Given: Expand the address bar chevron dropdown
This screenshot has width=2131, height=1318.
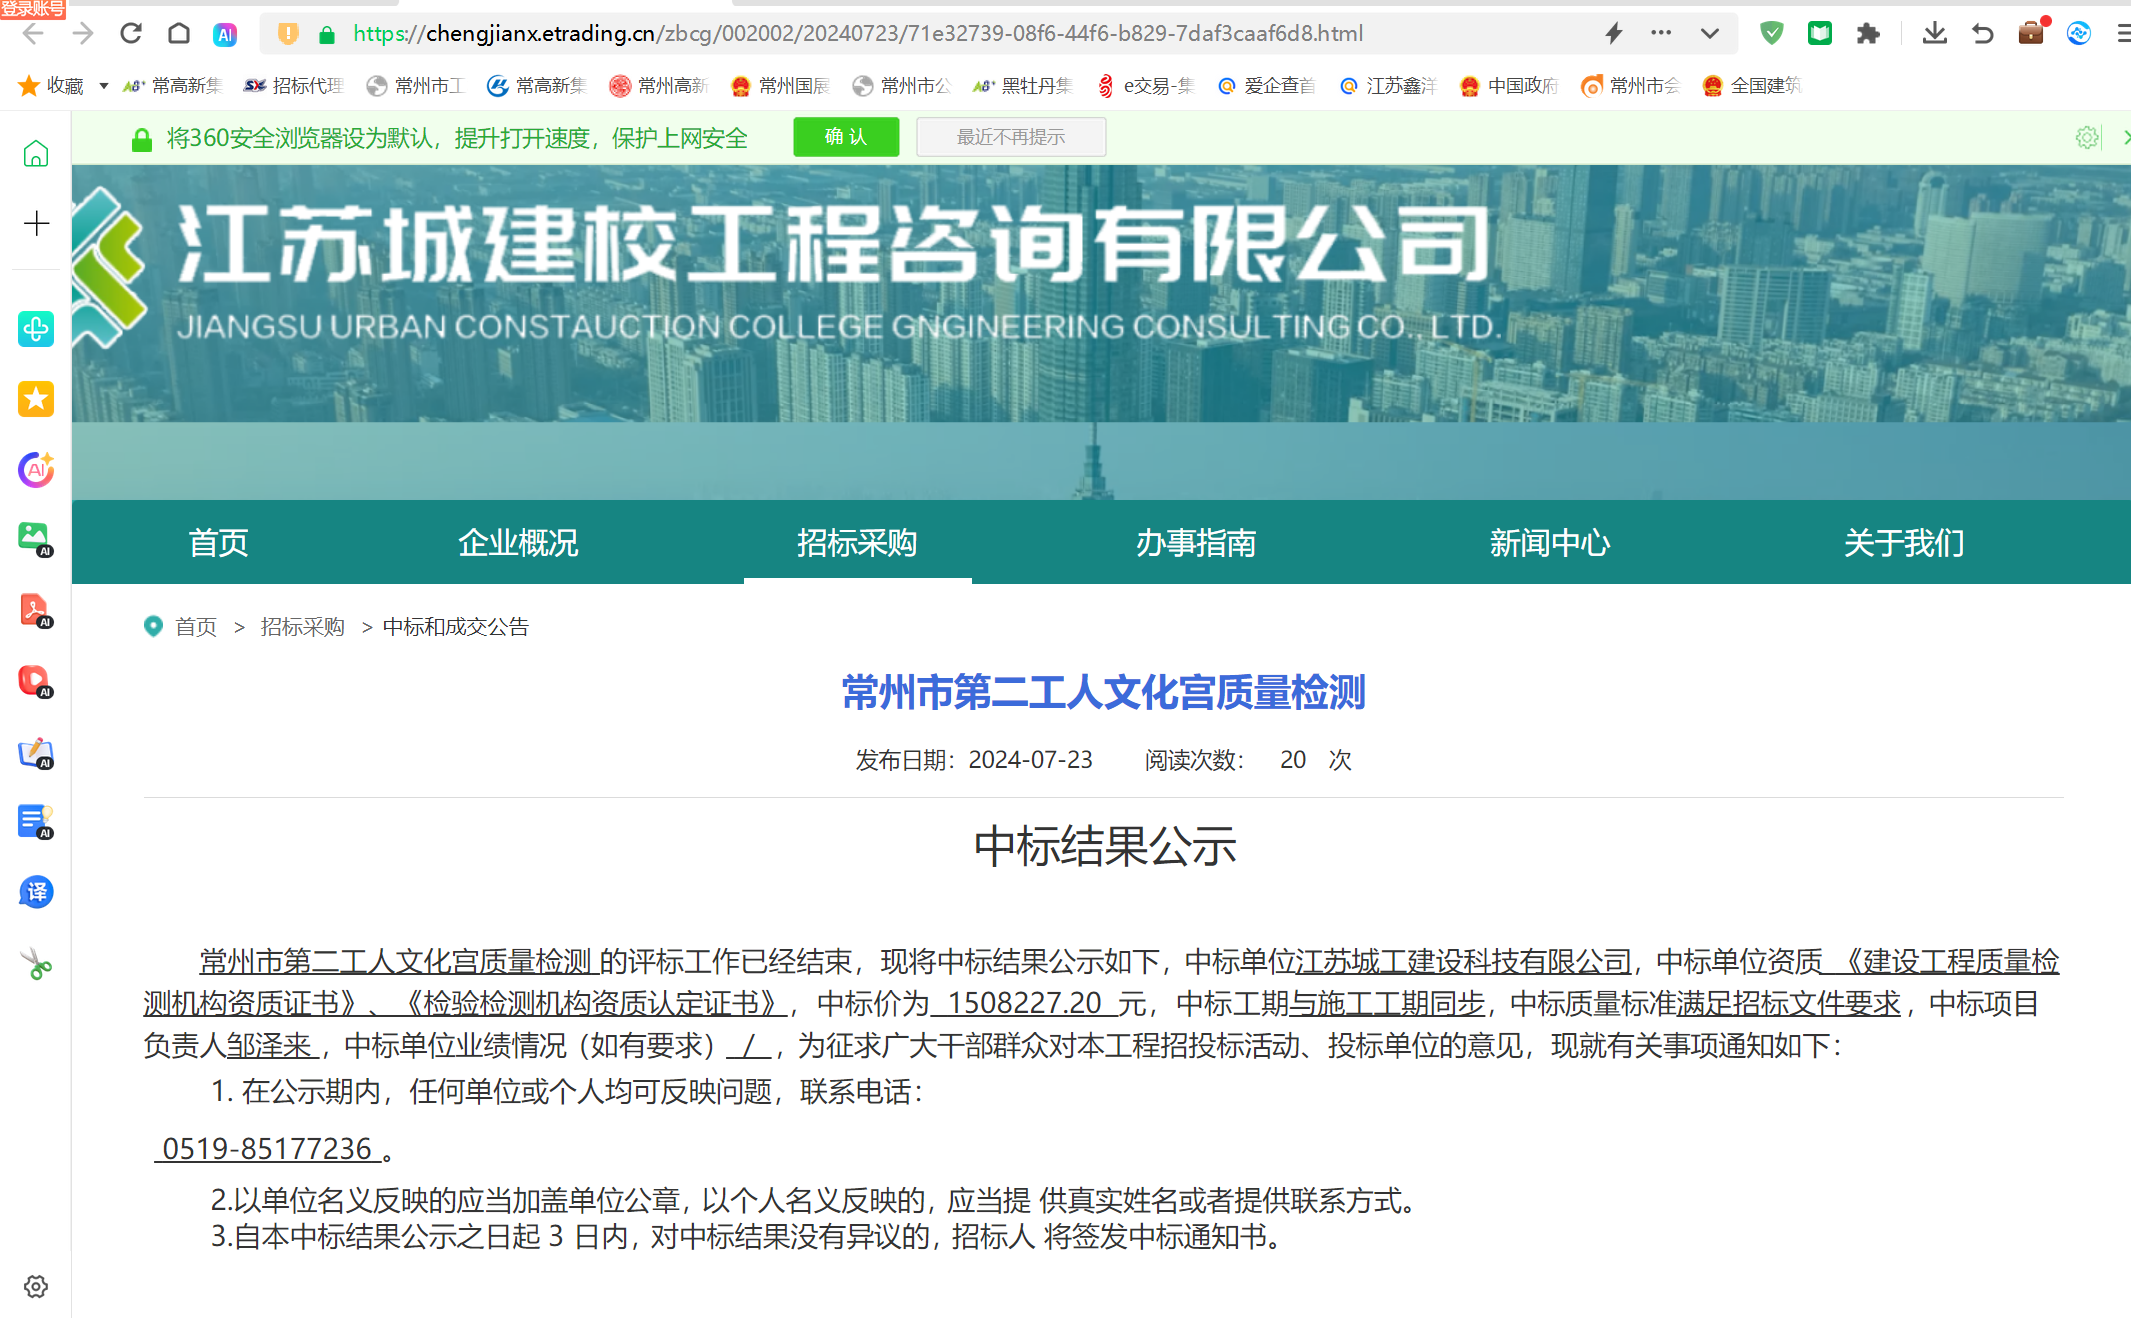Looking at the screenshot, I should coord(1709,33).
